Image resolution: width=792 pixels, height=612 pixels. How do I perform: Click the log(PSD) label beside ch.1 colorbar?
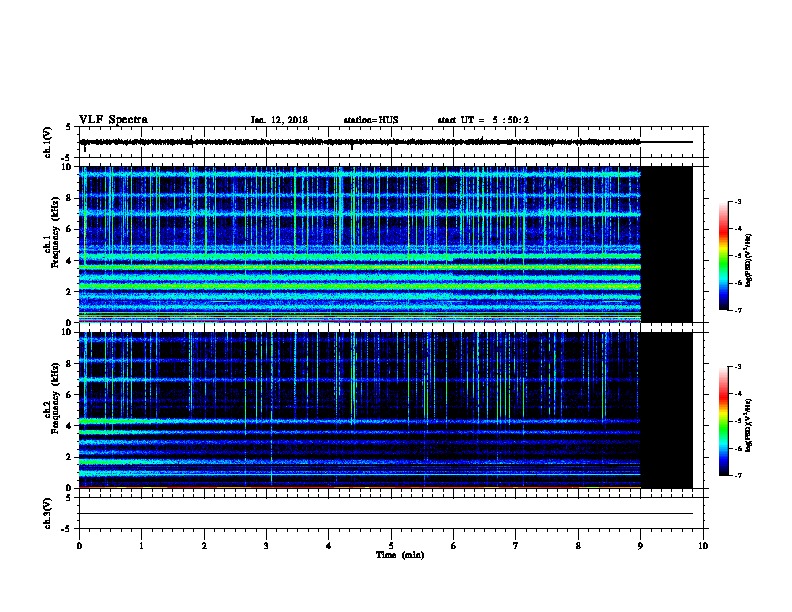pyautogui.click(x=748, y=260)
